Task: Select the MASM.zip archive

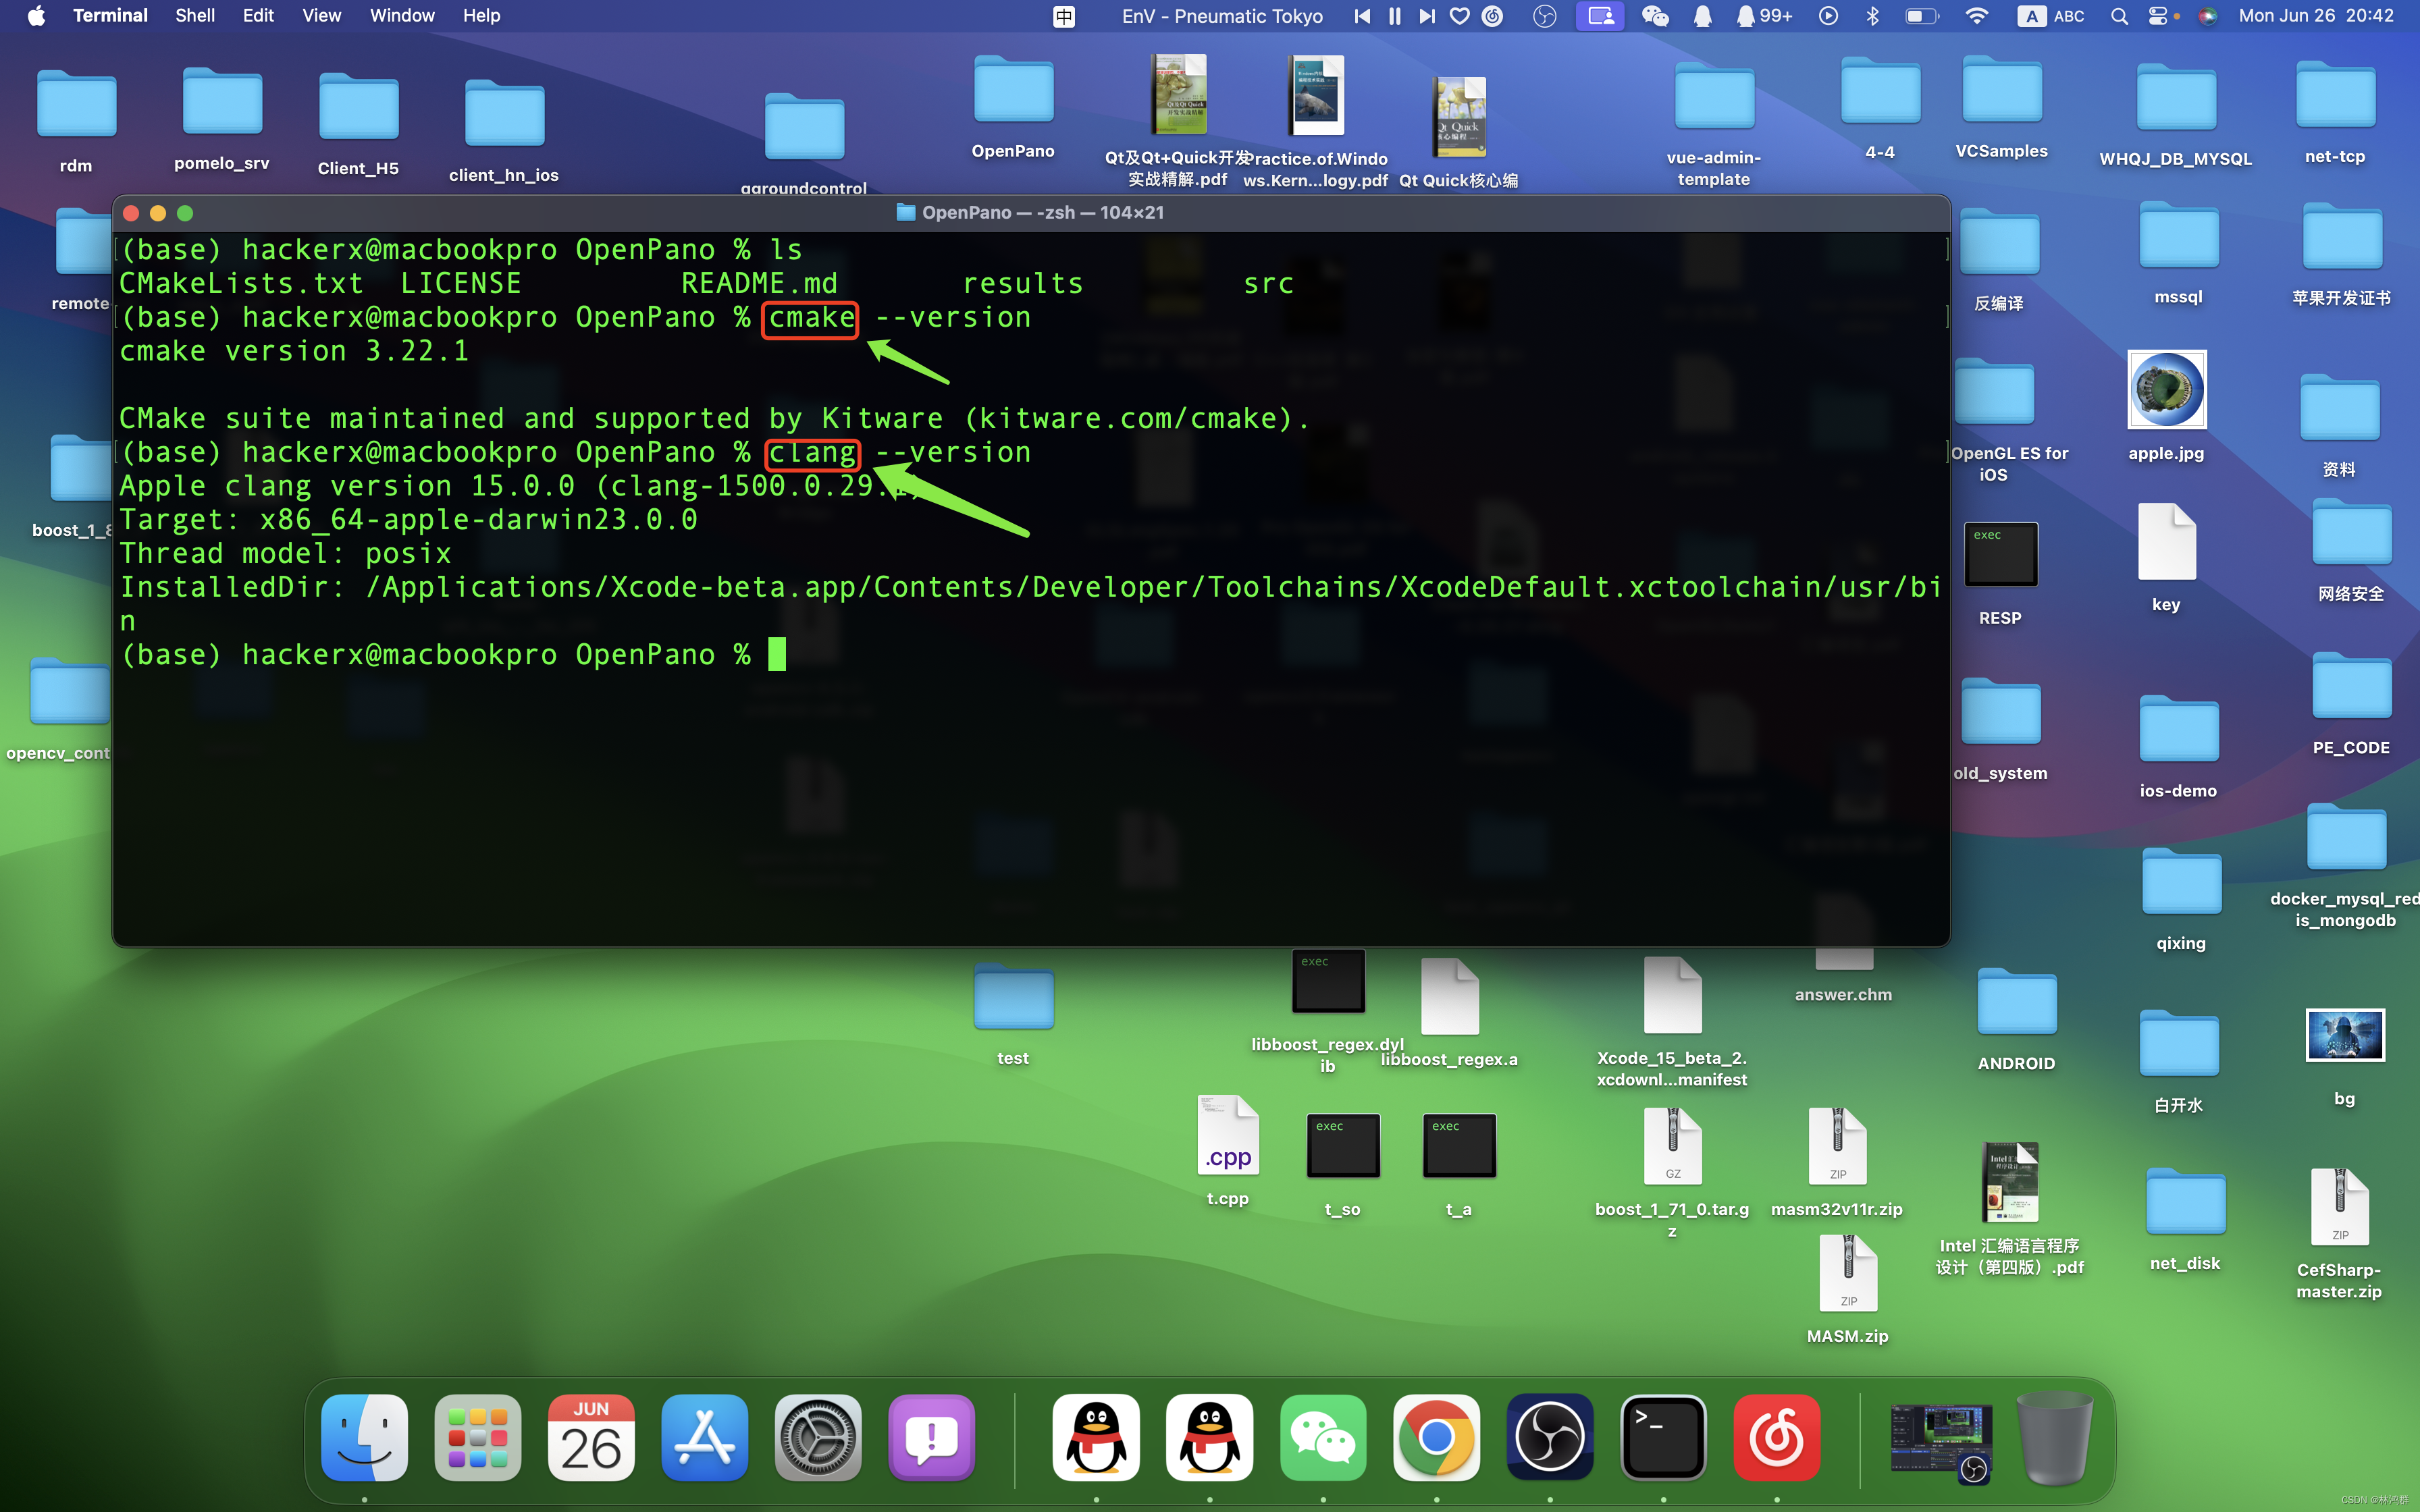Action: (1847, 1290)
